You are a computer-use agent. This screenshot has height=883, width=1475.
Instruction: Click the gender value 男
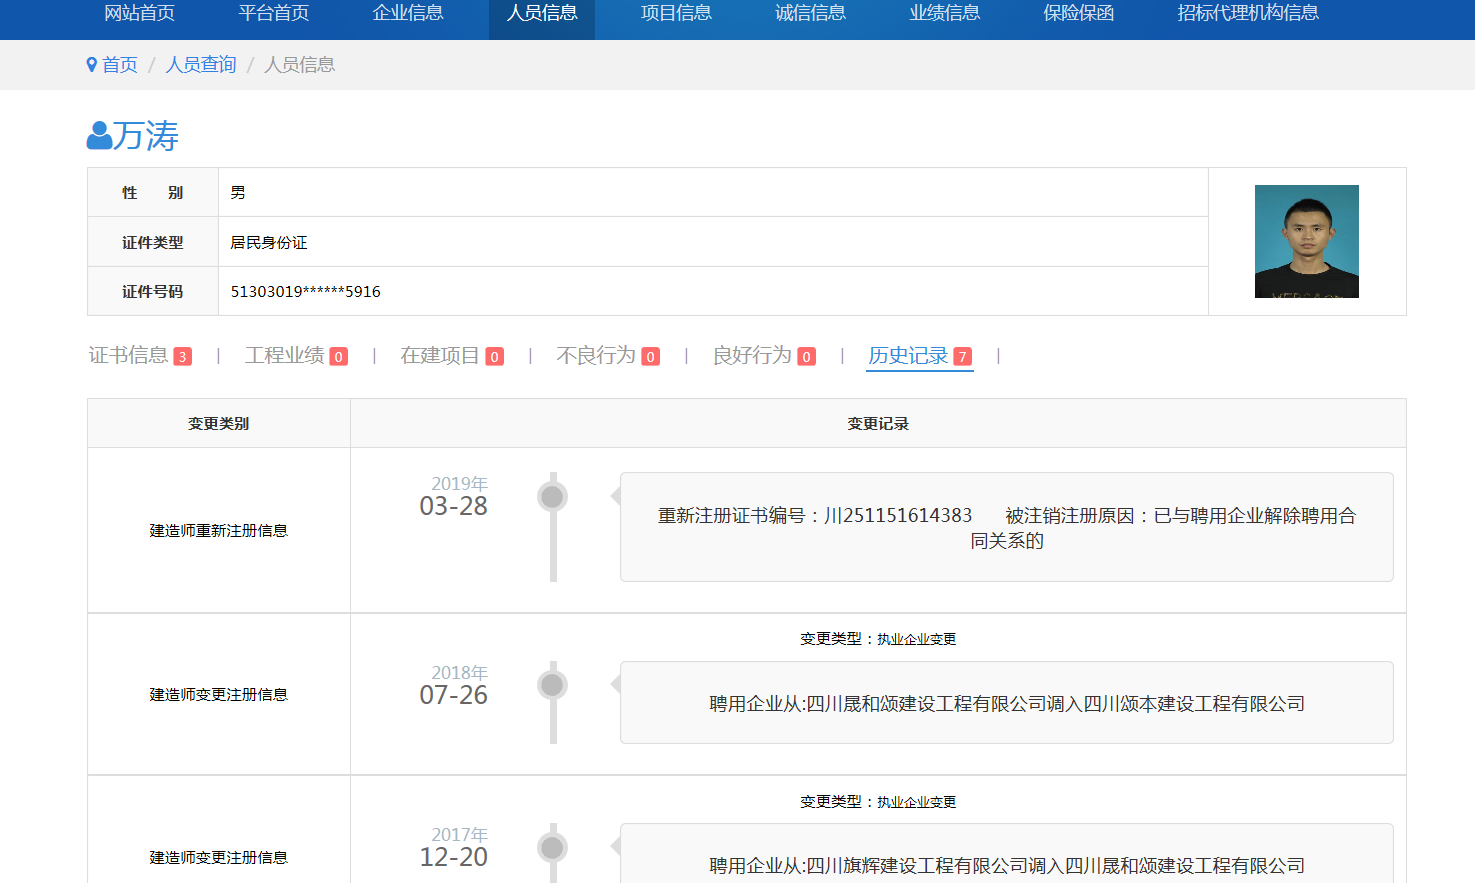point(238,193)
